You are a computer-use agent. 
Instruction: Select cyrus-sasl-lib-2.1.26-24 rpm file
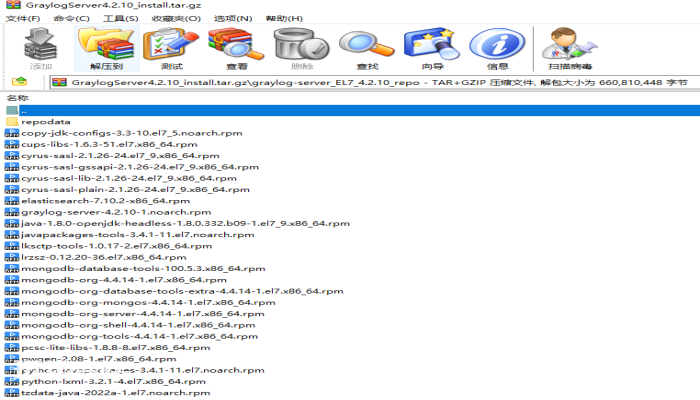click(x=129, y=178)
